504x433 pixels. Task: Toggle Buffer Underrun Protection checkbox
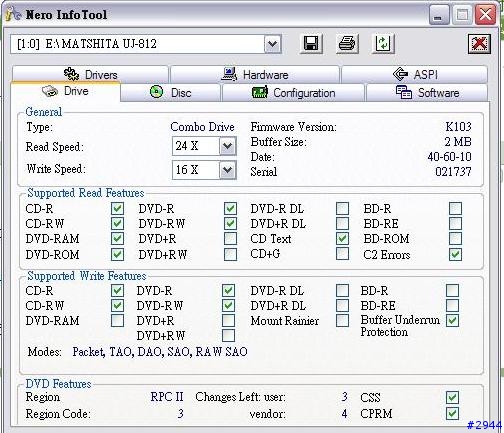(x=452, y=321)
